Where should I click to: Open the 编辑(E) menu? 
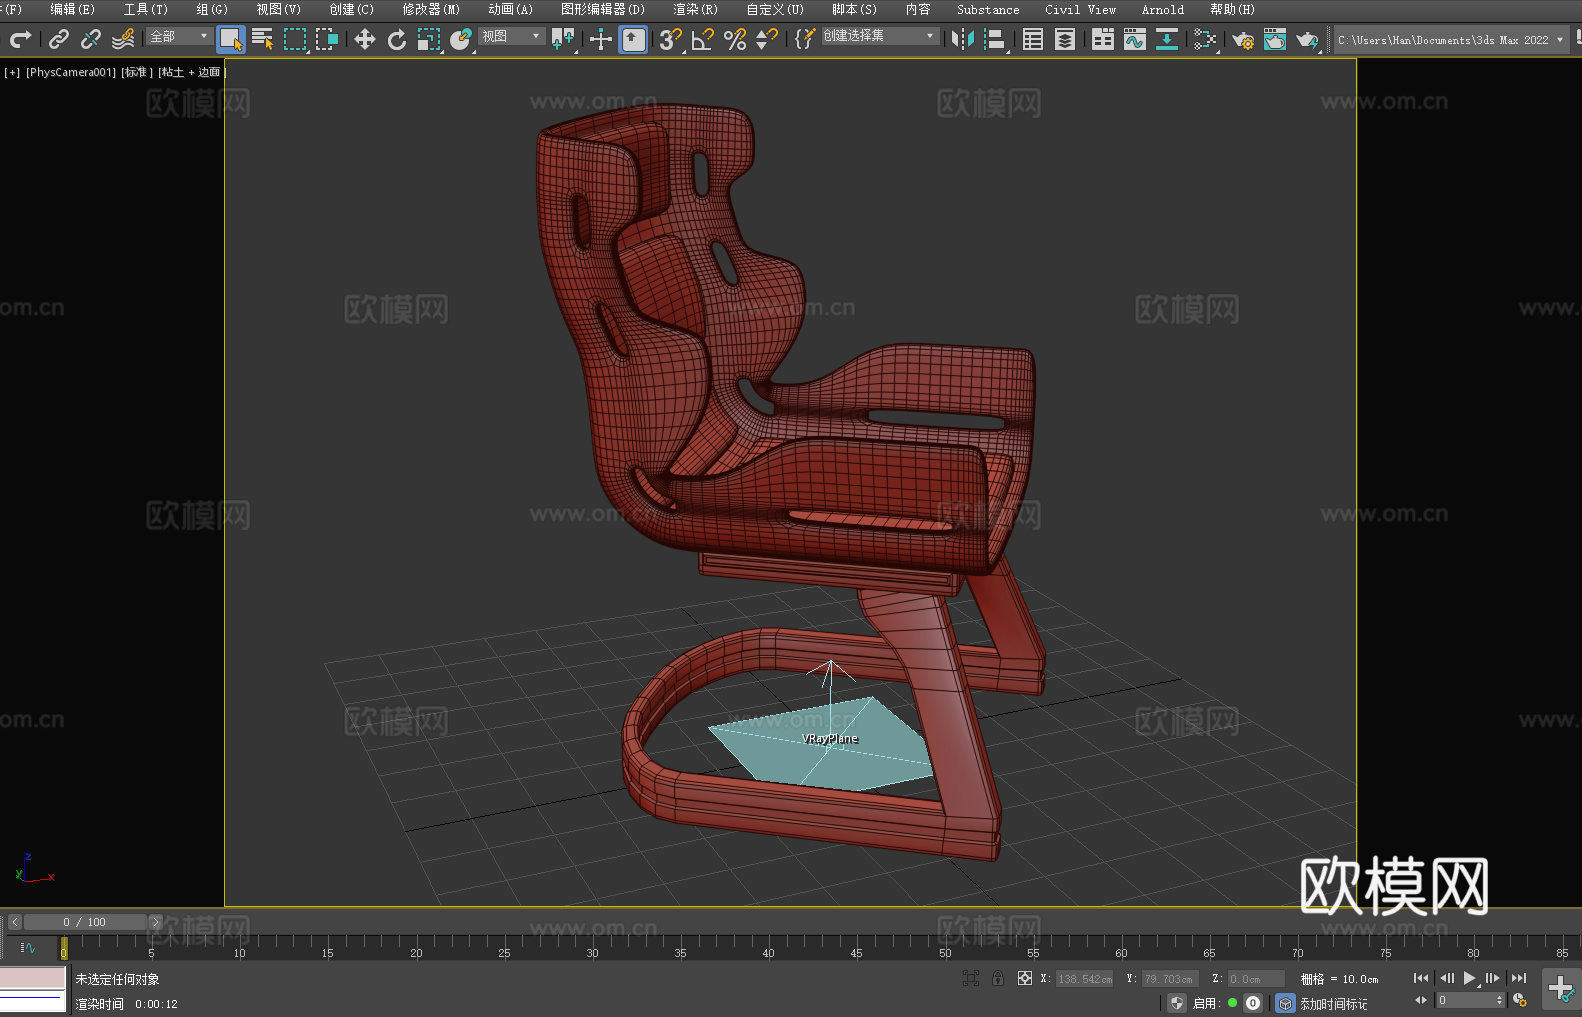point(72,9)
